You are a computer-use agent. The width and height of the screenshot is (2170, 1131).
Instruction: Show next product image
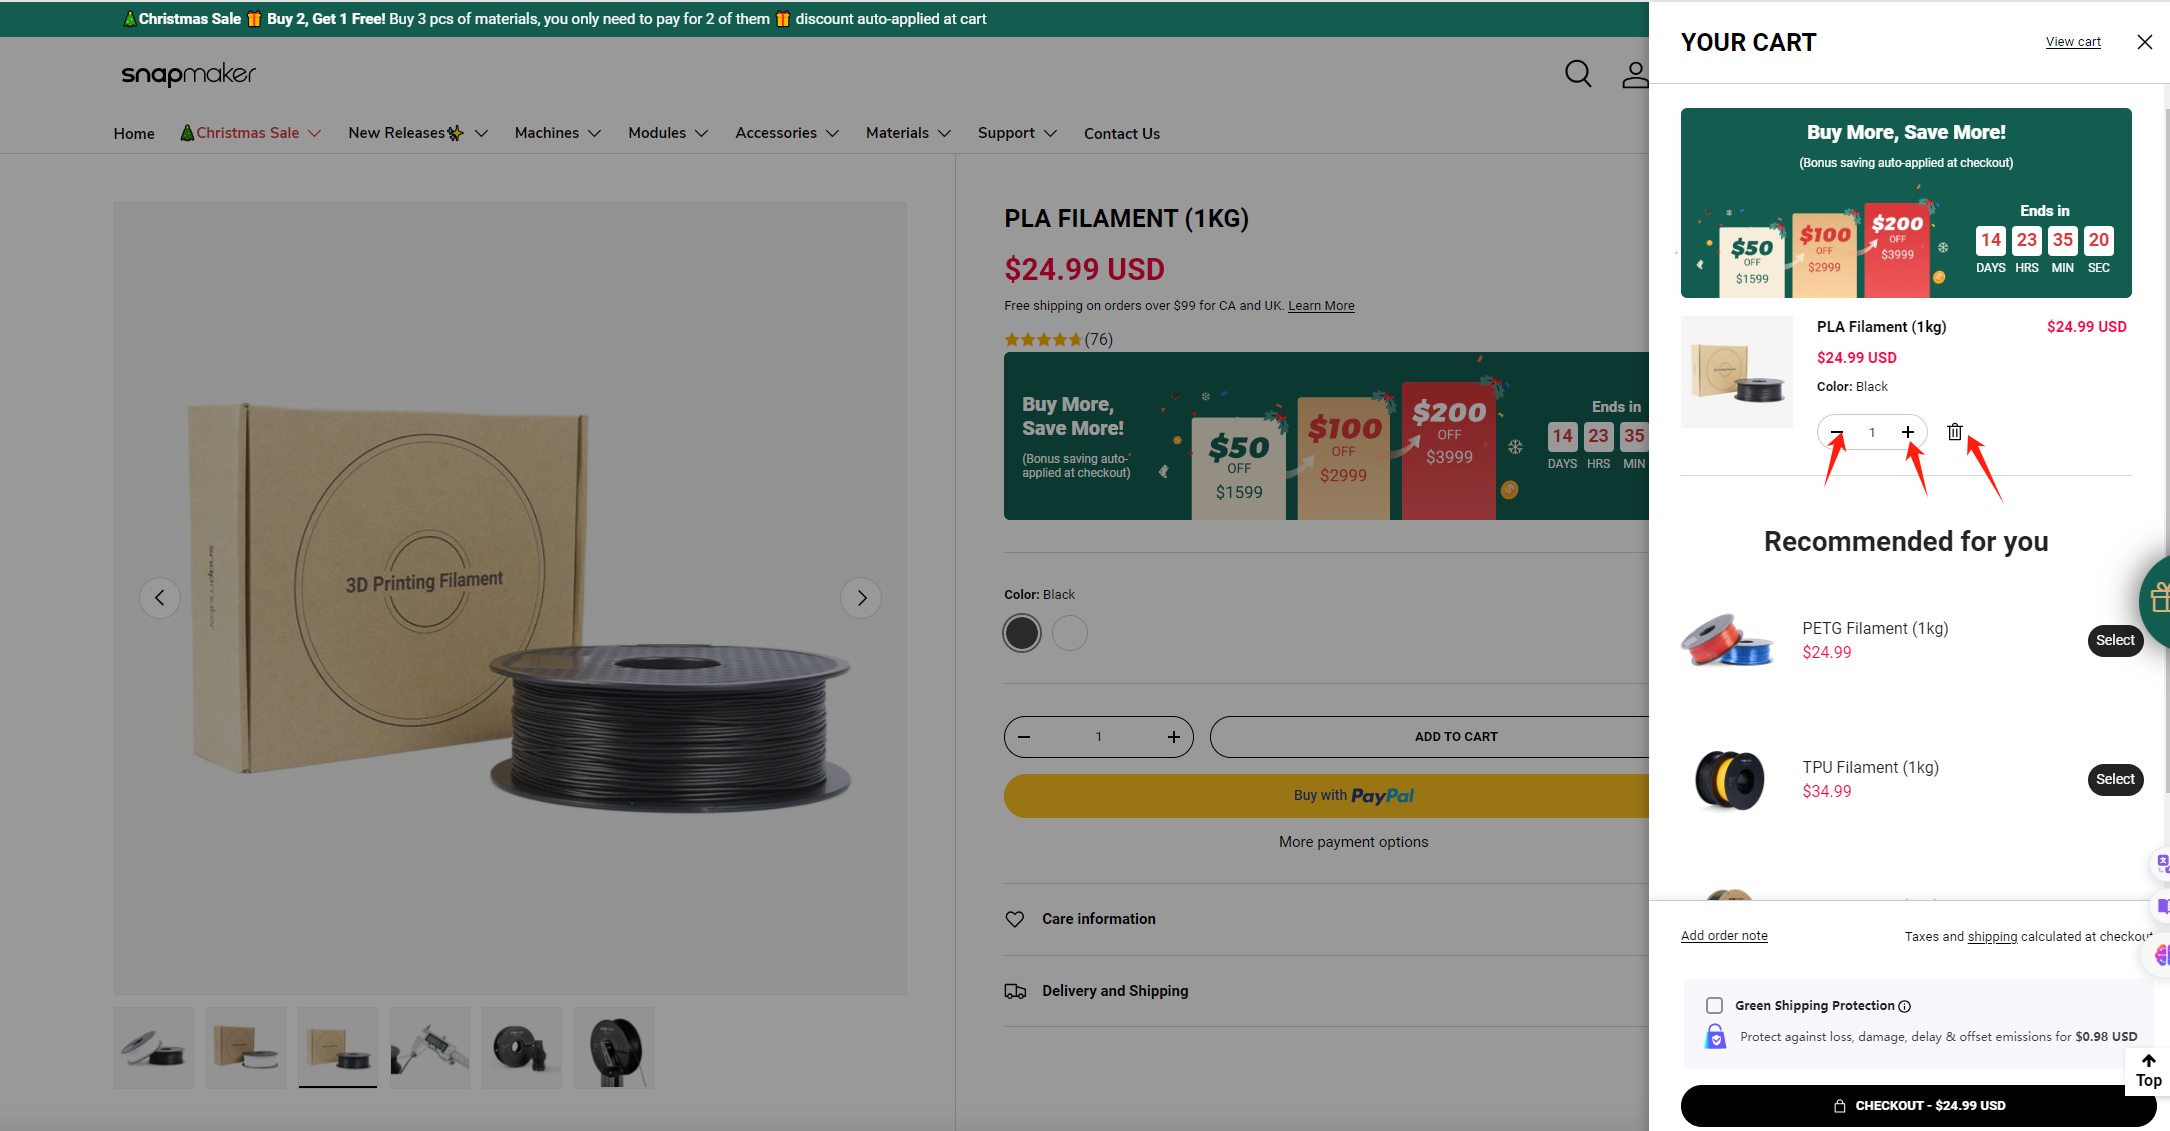861,598
